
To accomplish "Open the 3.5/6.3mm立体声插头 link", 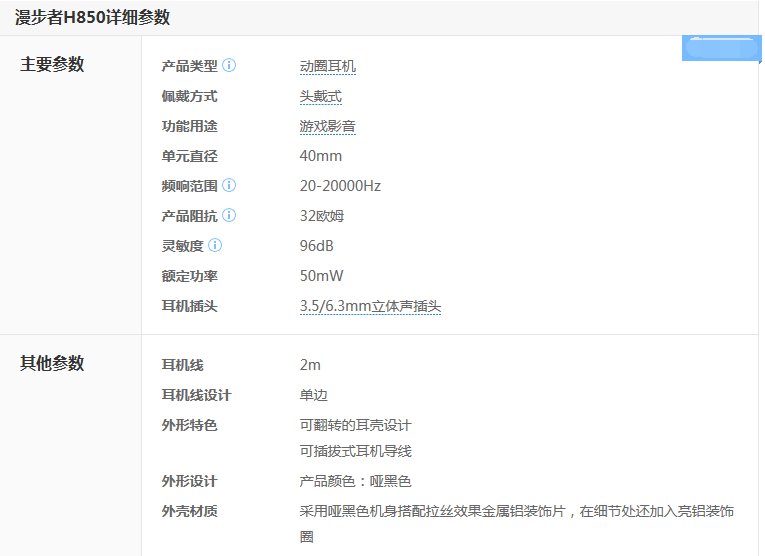I will point(370,306).
